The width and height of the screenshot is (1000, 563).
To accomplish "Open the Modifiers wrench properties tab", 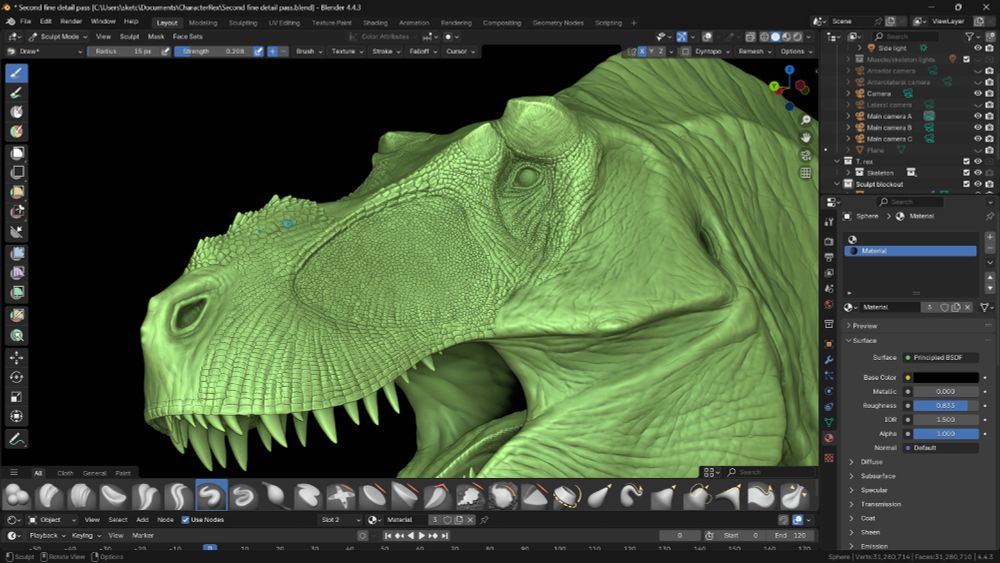I will click(x=829, y=360).
